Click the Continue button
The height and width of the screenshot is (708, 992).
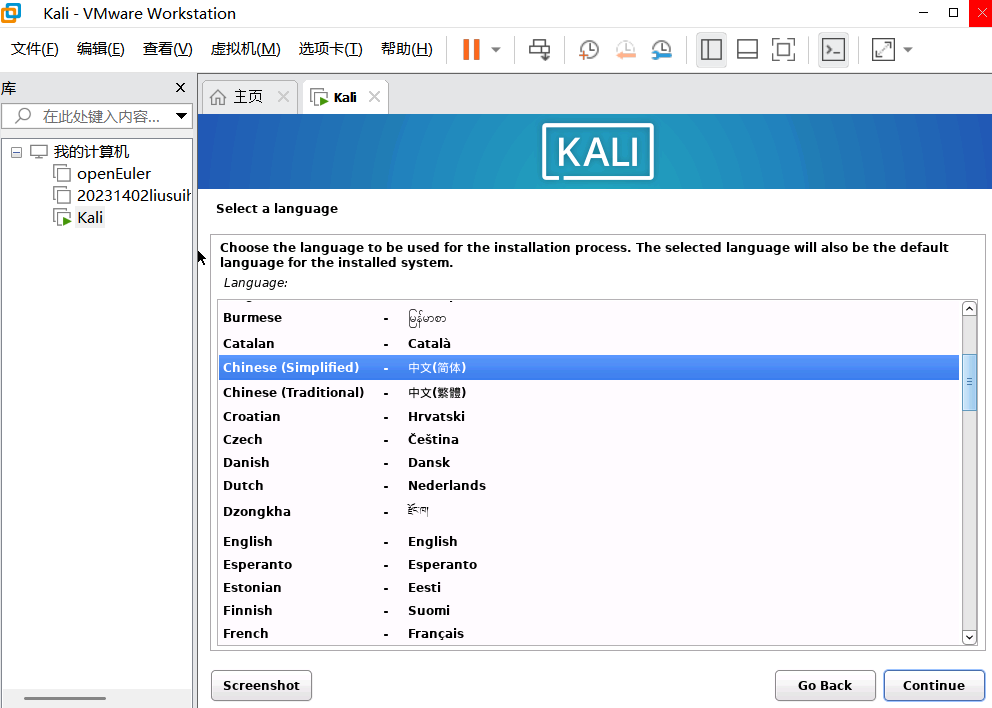point(934,685)
